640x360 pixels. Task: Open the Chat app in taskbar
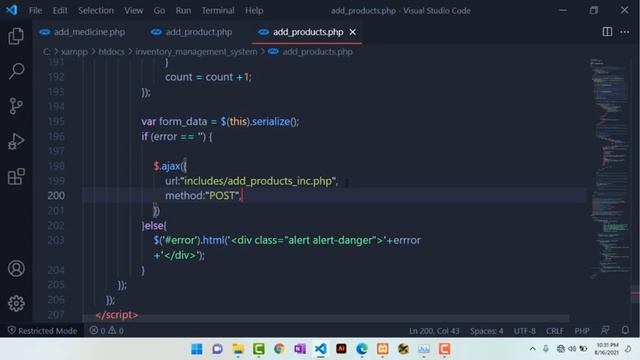tap(217, 349)
